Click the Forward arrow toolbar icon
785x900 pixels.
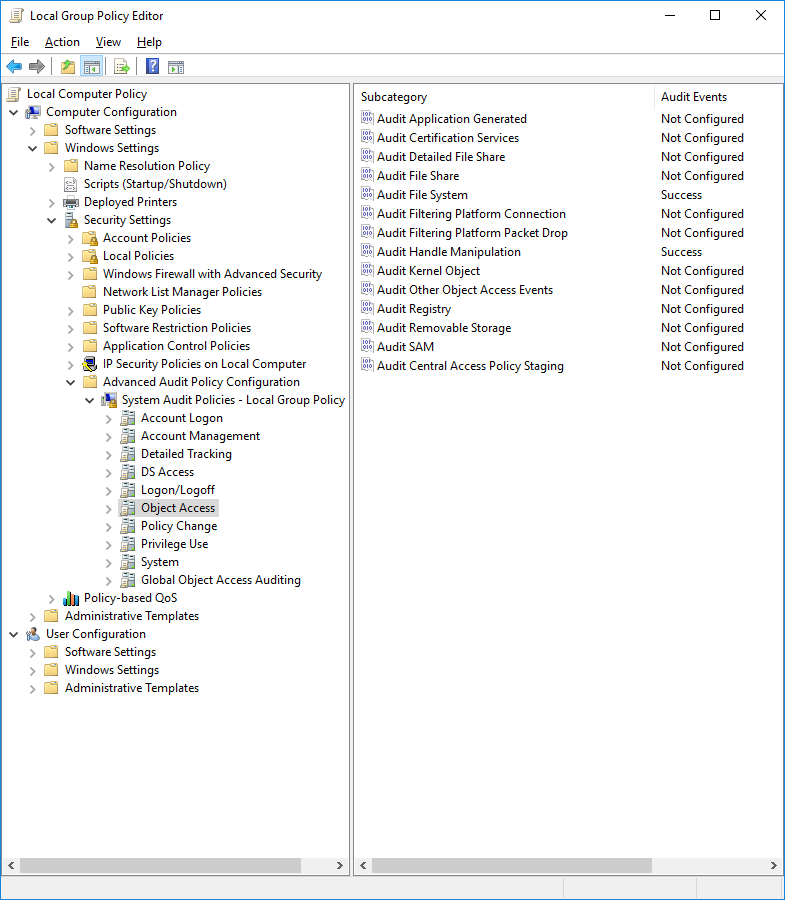tap(37, 67)
